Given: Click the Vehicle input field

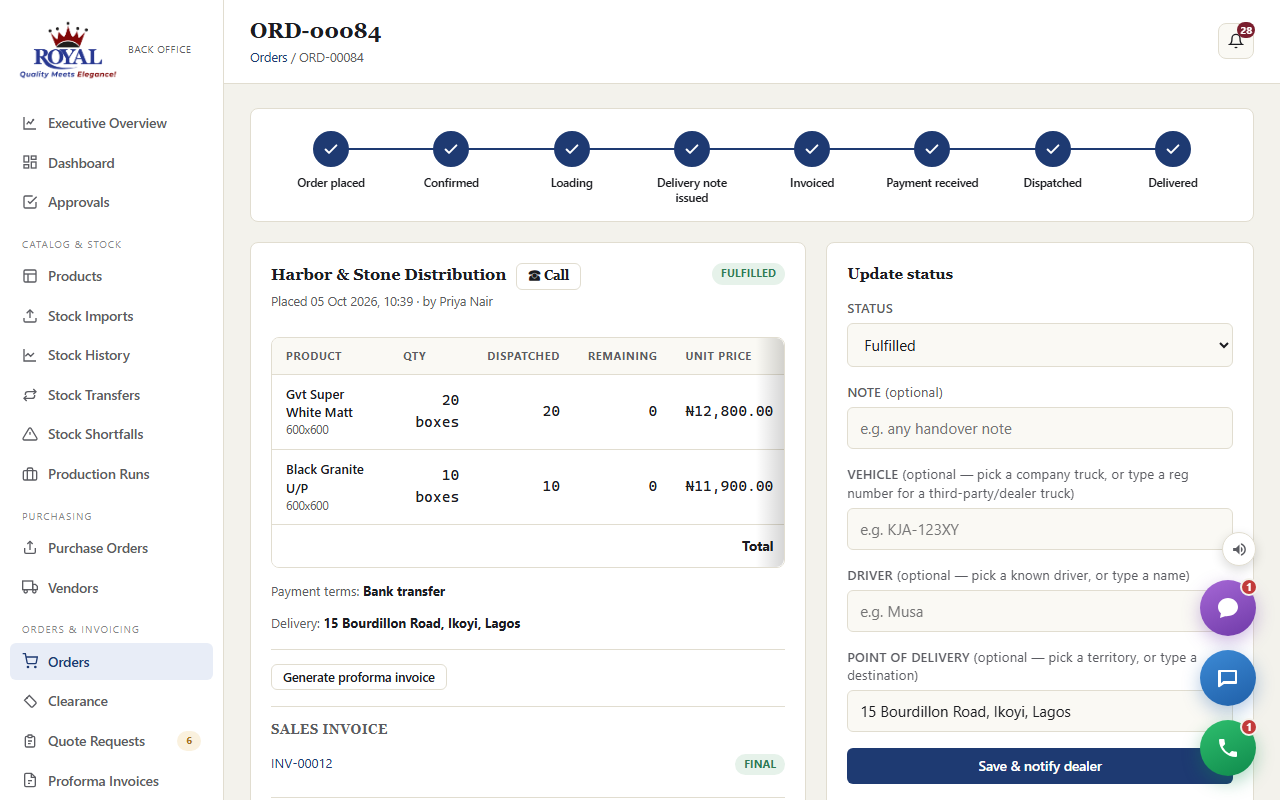Looking at the screenshot, I should click(1040, 529).
